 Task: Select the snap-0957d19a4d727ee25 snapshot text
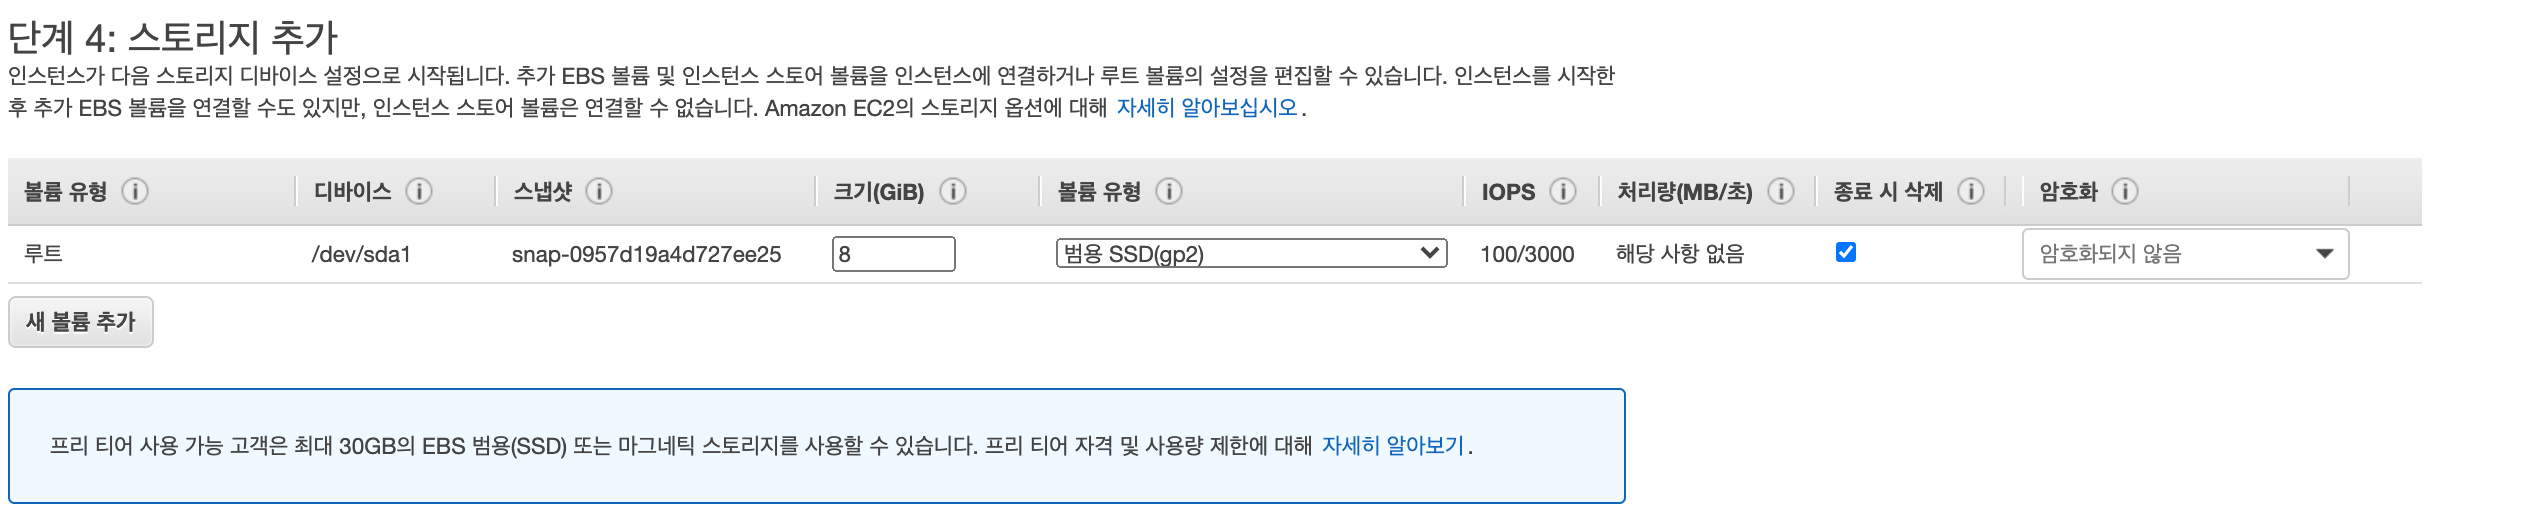[646, 254]
